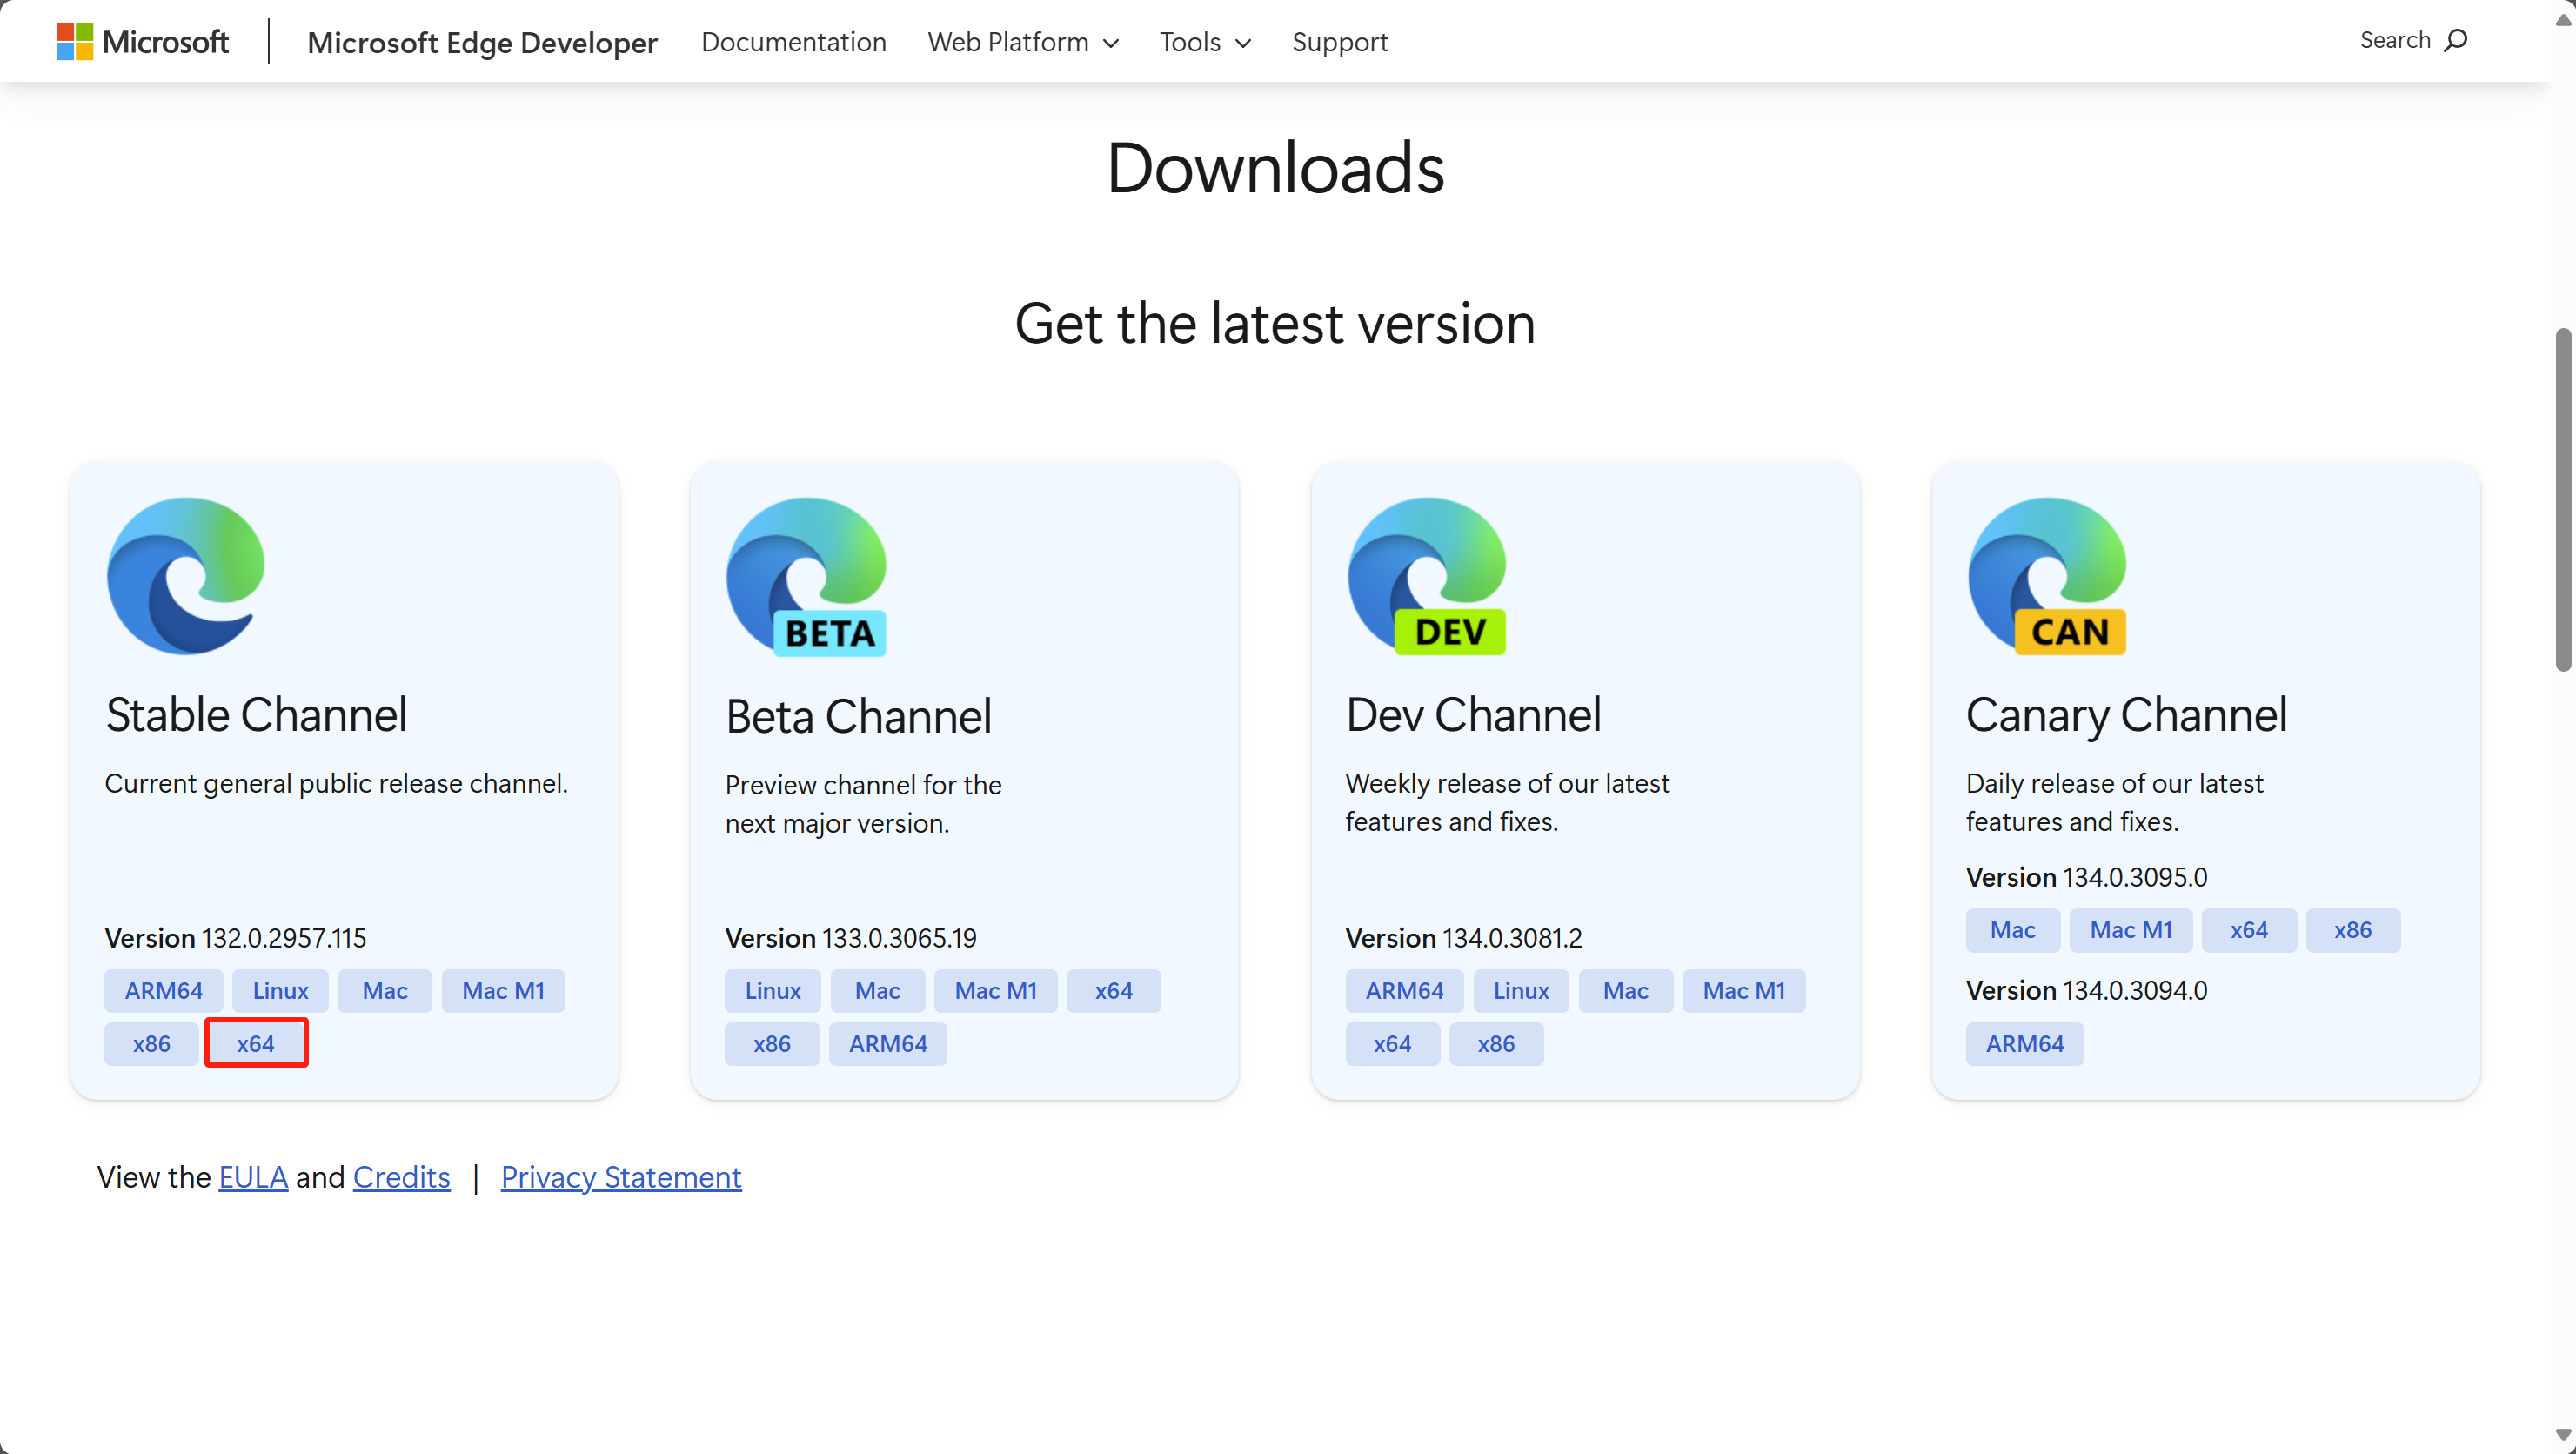Click the Microsoft logo icon
This screenshot has height=1454, width=2576.
click(x=75, y=41)
